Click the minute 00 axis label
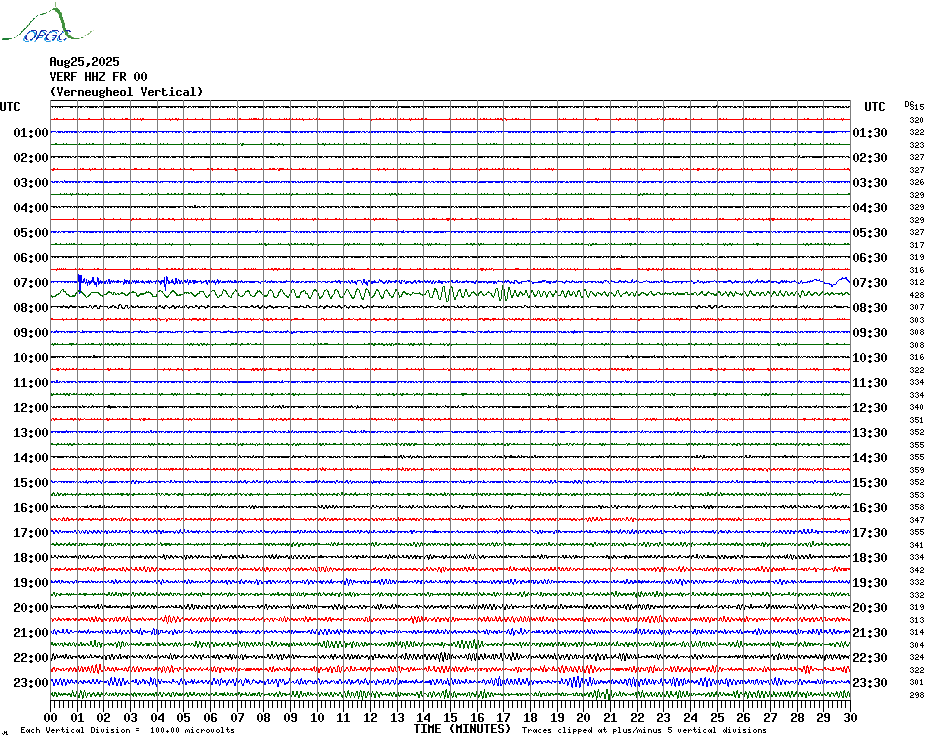This screenshot has height=744, width=930. pyautogui.click(x=51, y=718)
